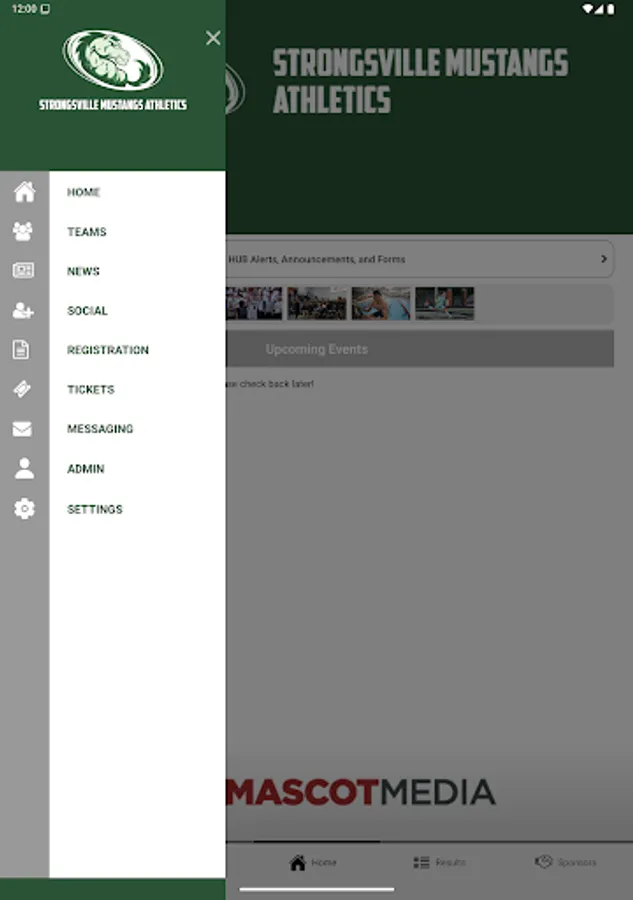Open HUB Alerts, Announcements, and Forms row
Screen dimensions: 633x900
(420, 259)
